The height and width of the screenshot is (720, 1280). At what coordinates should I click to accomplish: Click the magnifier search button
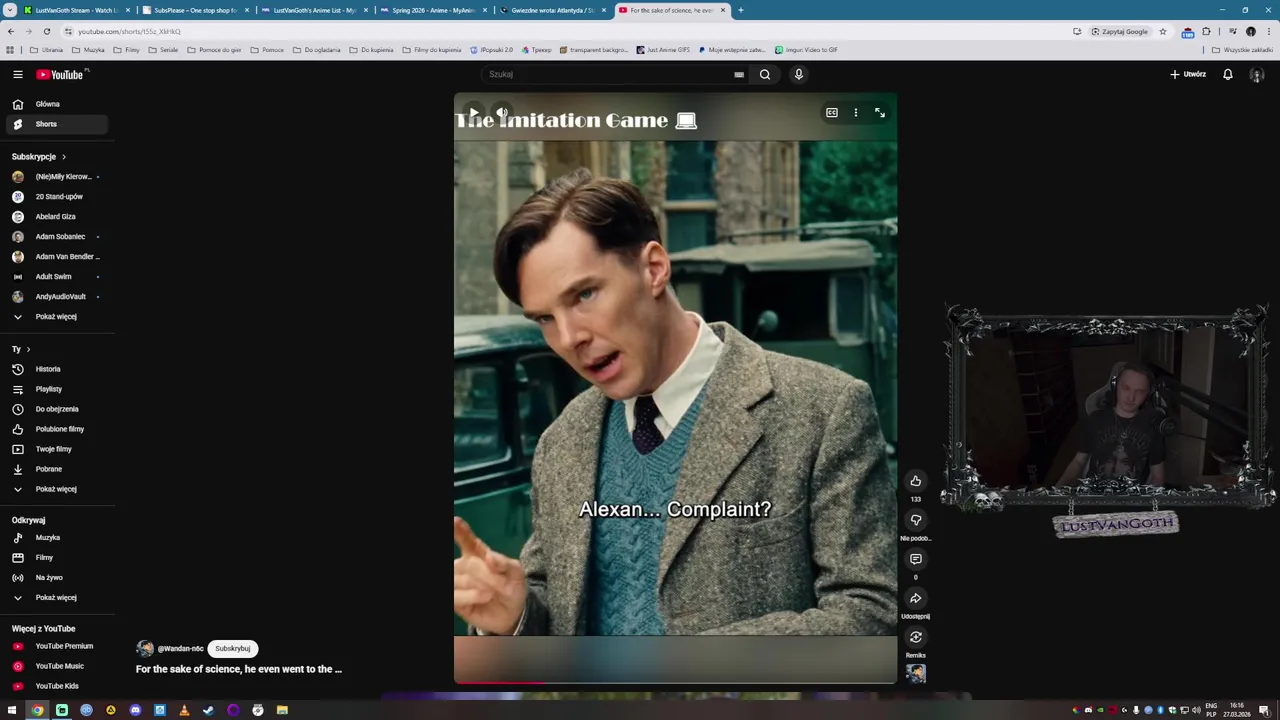pyautogui.click(x=765, y=74)
